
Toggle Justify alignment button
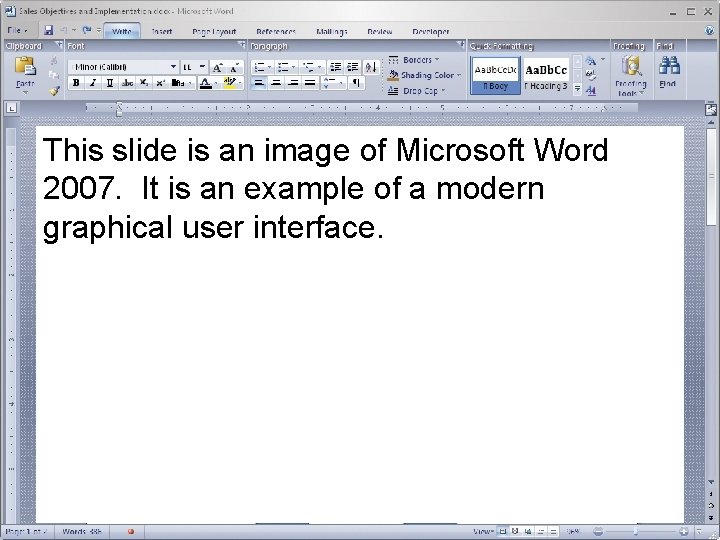click(x=310, y=83)
